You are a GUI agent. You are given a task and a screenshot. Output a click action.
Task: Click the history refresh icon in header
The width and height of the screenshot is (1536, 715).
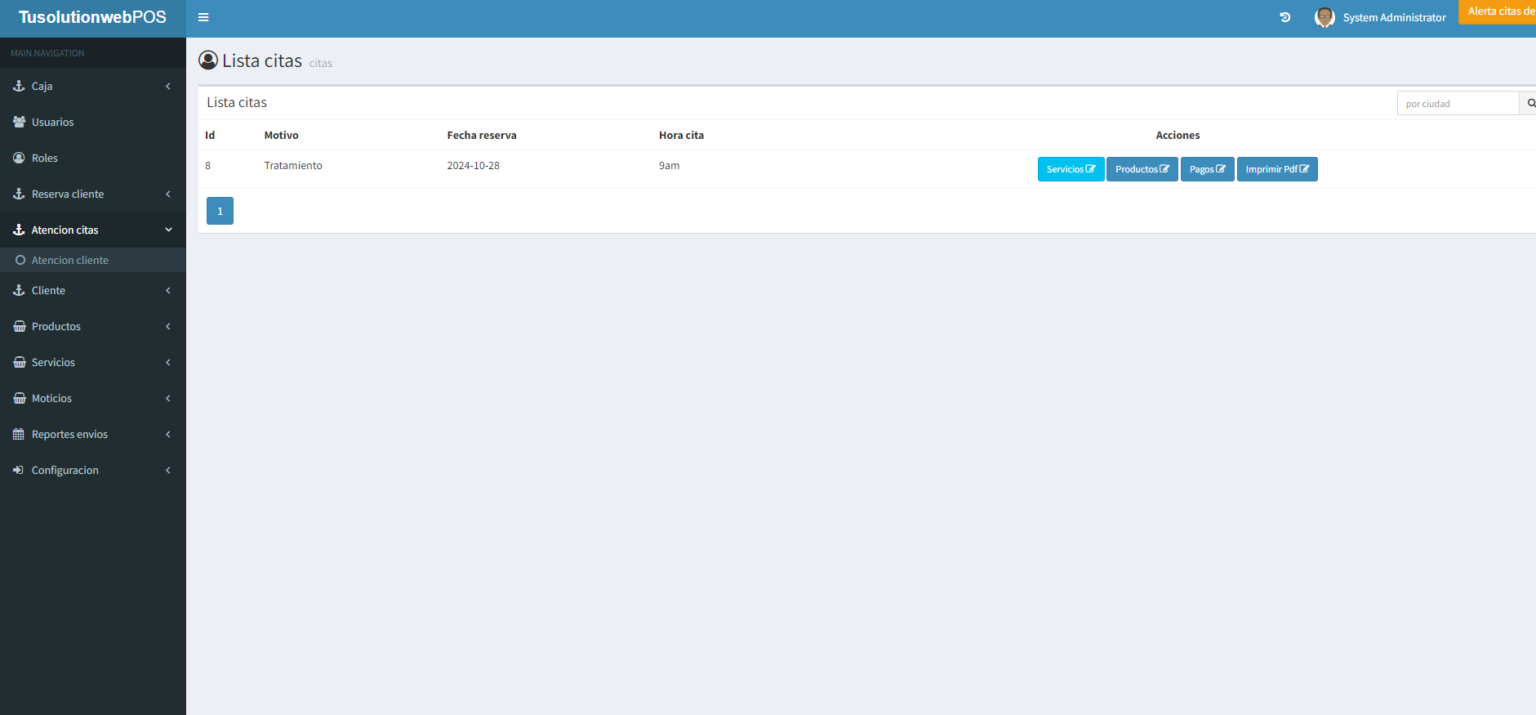[1285, 18]
